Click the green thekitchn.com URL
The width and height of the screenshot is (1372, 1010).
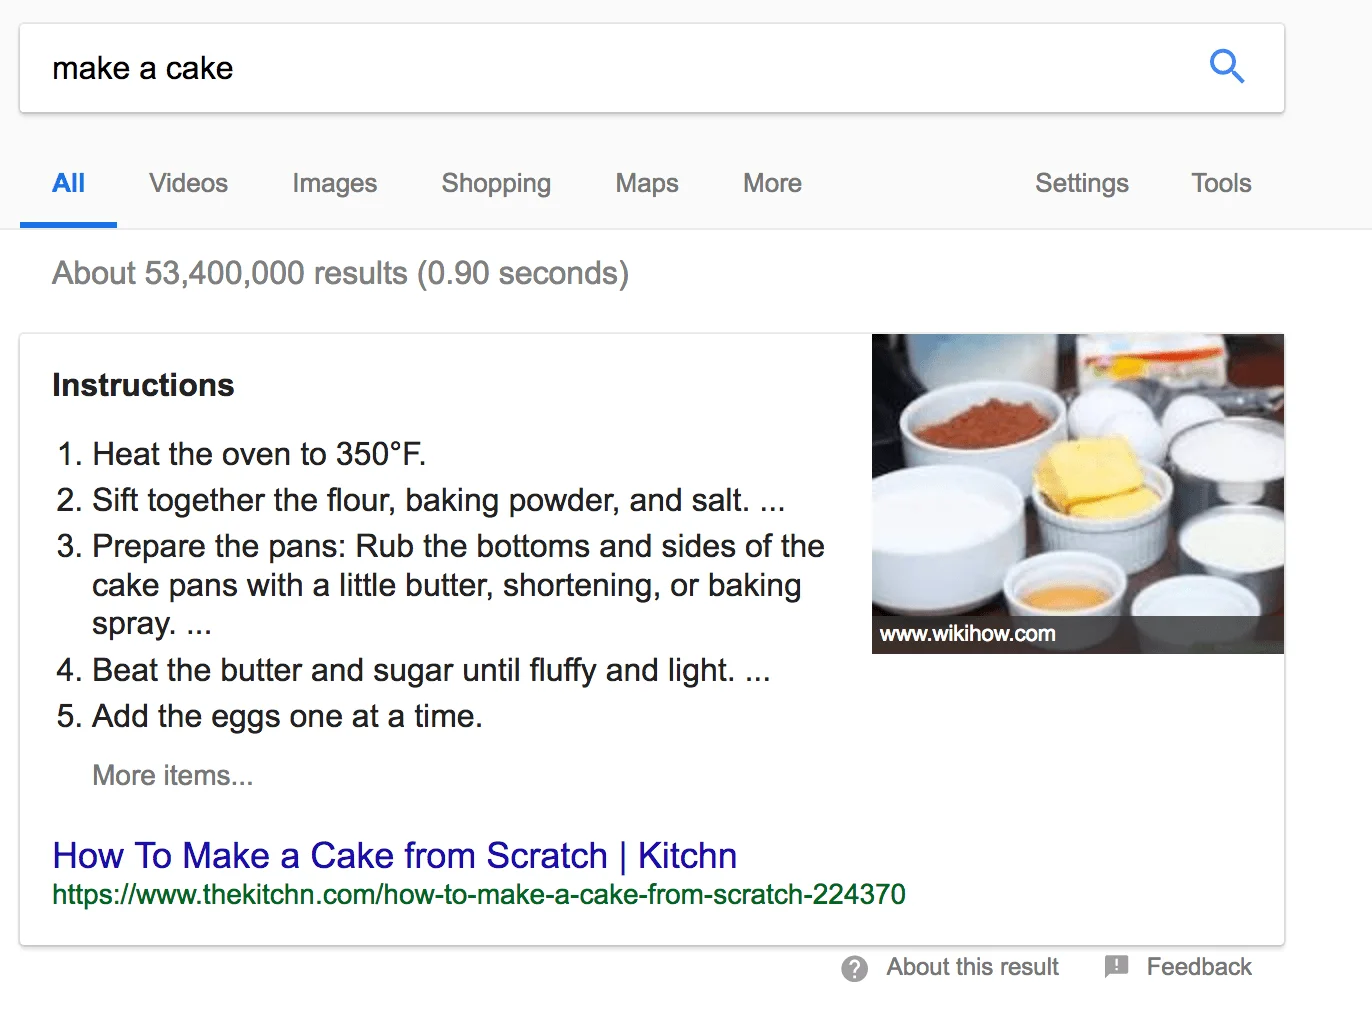478,895
